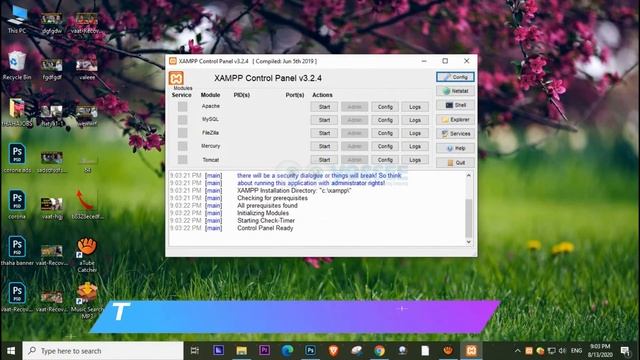Image resolution: width=640 pixels, height=360 pixels.
Task: Open Google Chrome from the taskbar
Action: click(x=380, y=351)
